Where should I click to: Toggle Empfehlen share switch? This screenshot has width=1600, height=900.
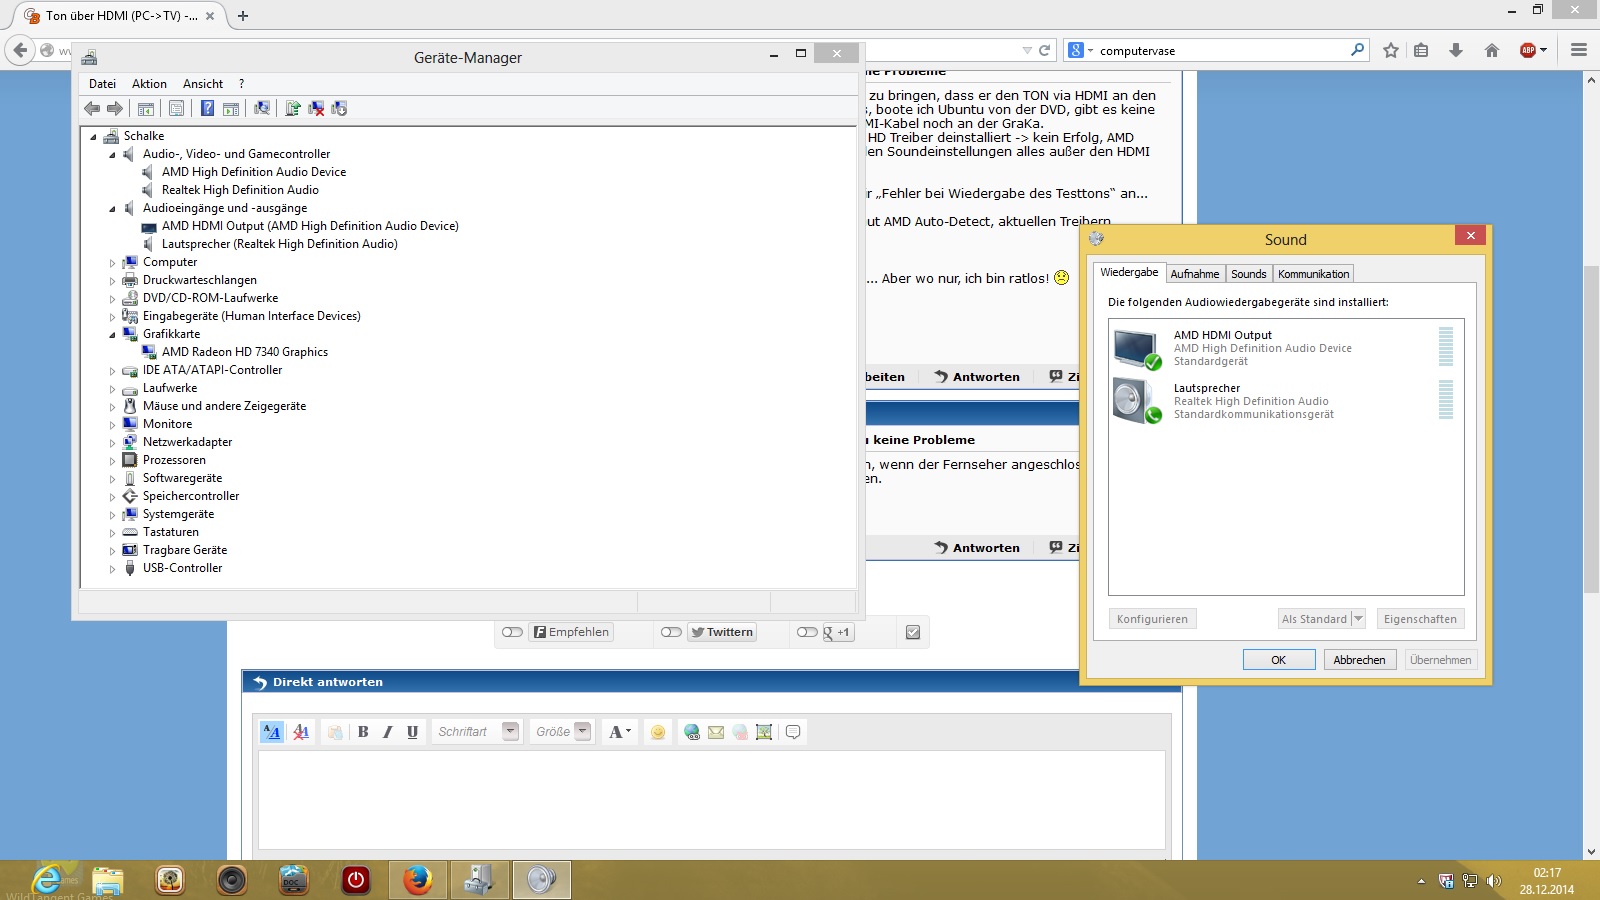click(513, 632)
